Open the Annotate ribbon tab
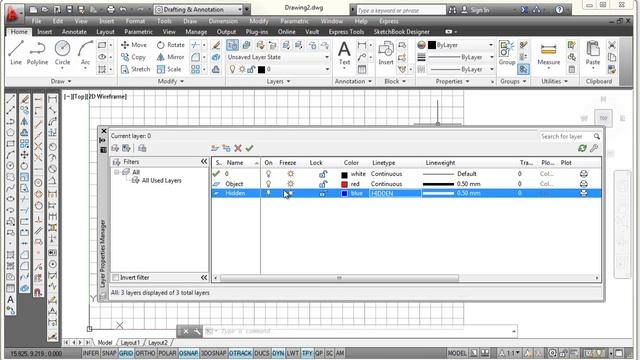Screen dimensions: 640x360 [74, 31]
